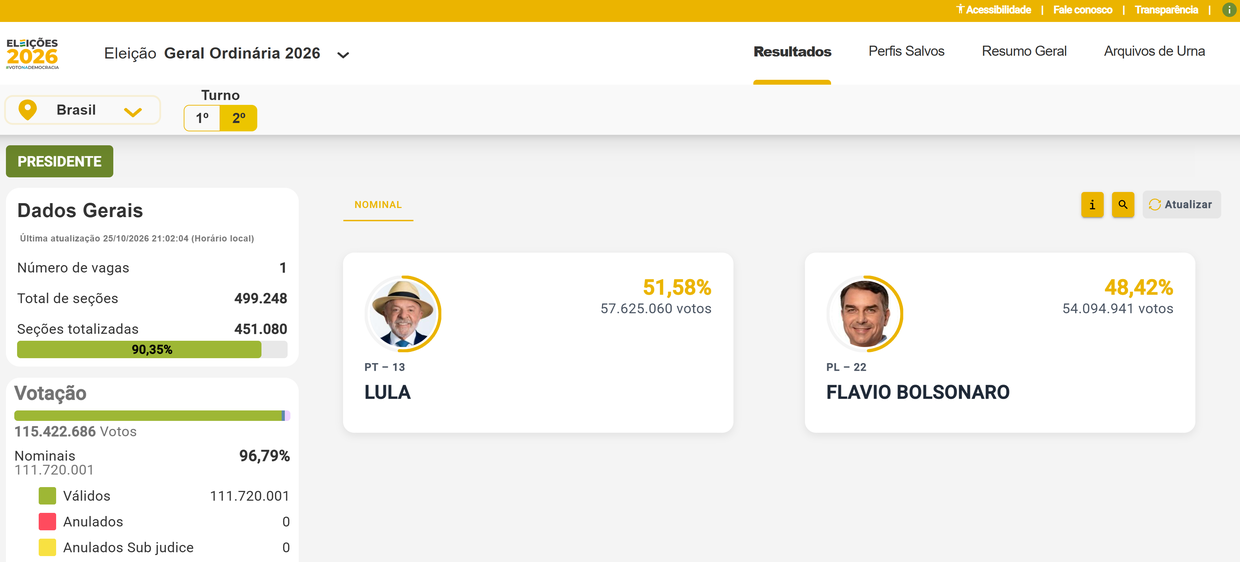This screenshot has width=1240, height=562.
Task: Open the Resumo Geral tab
Action: 1024,51
